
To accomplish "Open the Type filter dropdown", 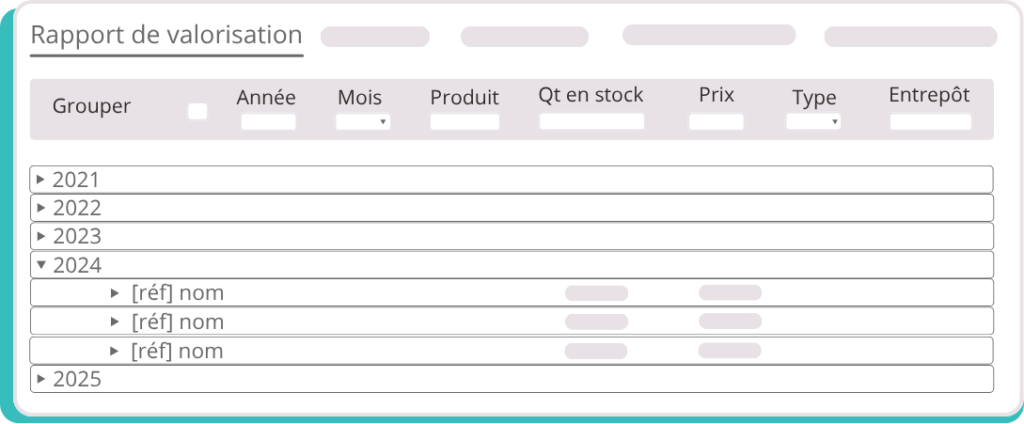I will (x=813, y=122).
